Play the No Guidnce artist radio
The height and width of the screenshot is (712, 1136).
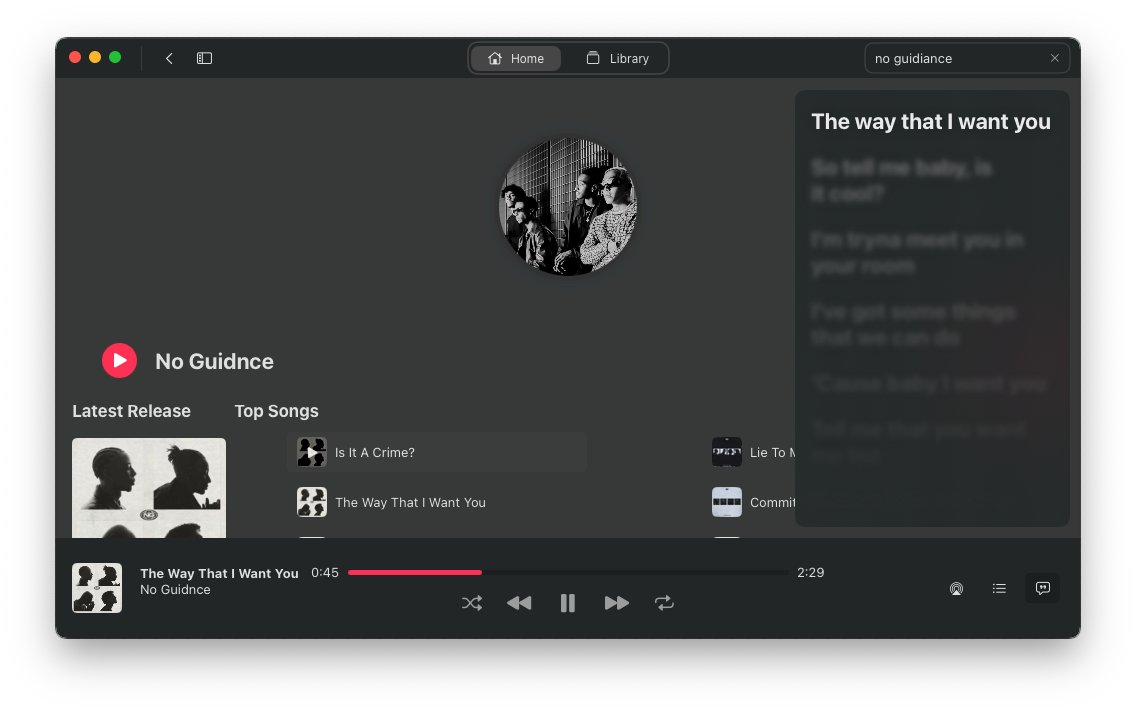click(119, 361)
